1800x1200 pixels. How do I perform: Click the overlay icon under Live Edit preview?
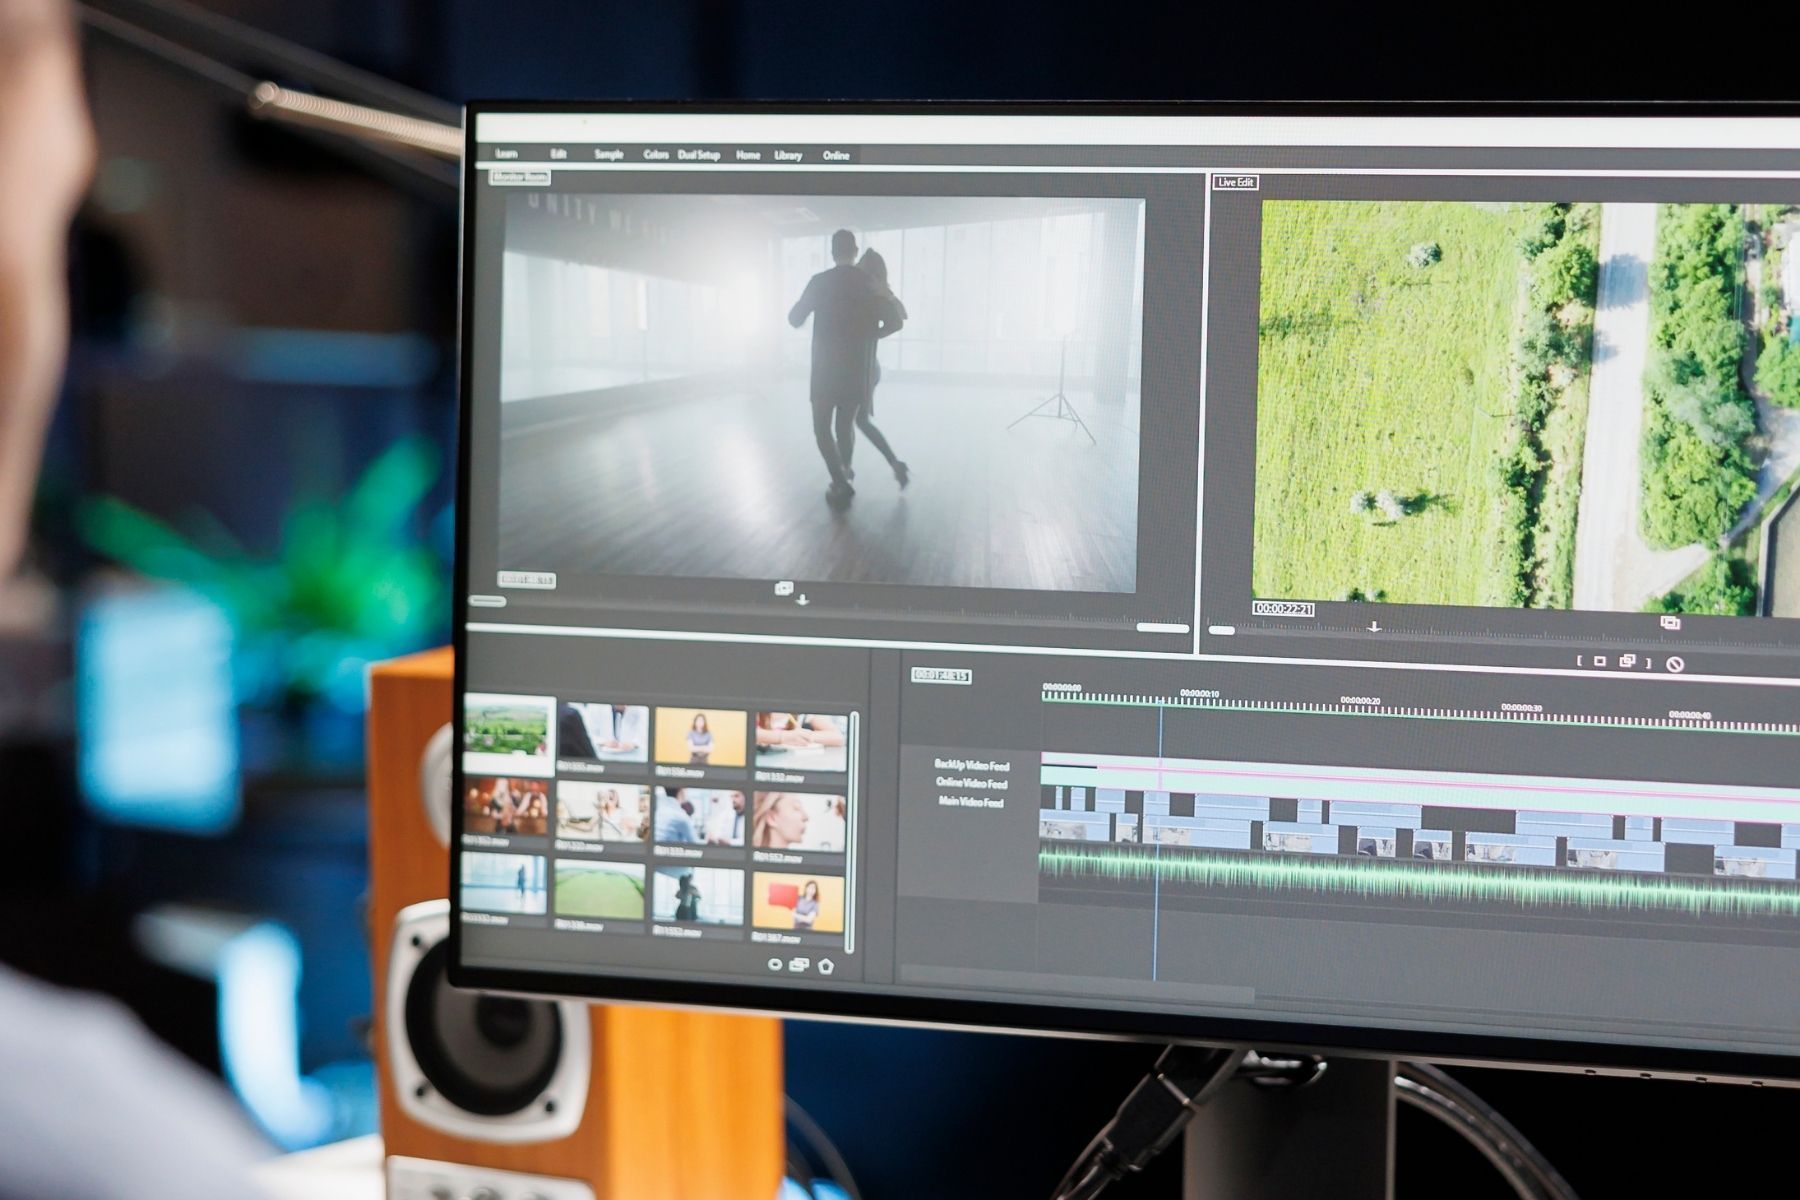[x=1669, y=622]
